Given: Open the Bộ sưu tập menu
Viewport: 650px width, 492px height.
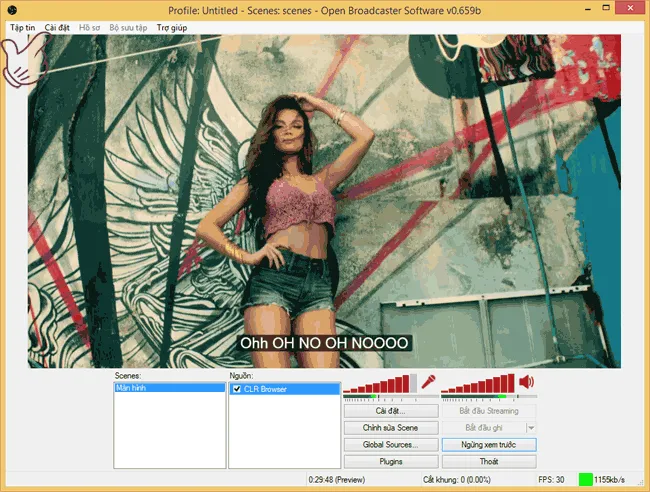Looking at the screenshot, I should click(128, 27).
